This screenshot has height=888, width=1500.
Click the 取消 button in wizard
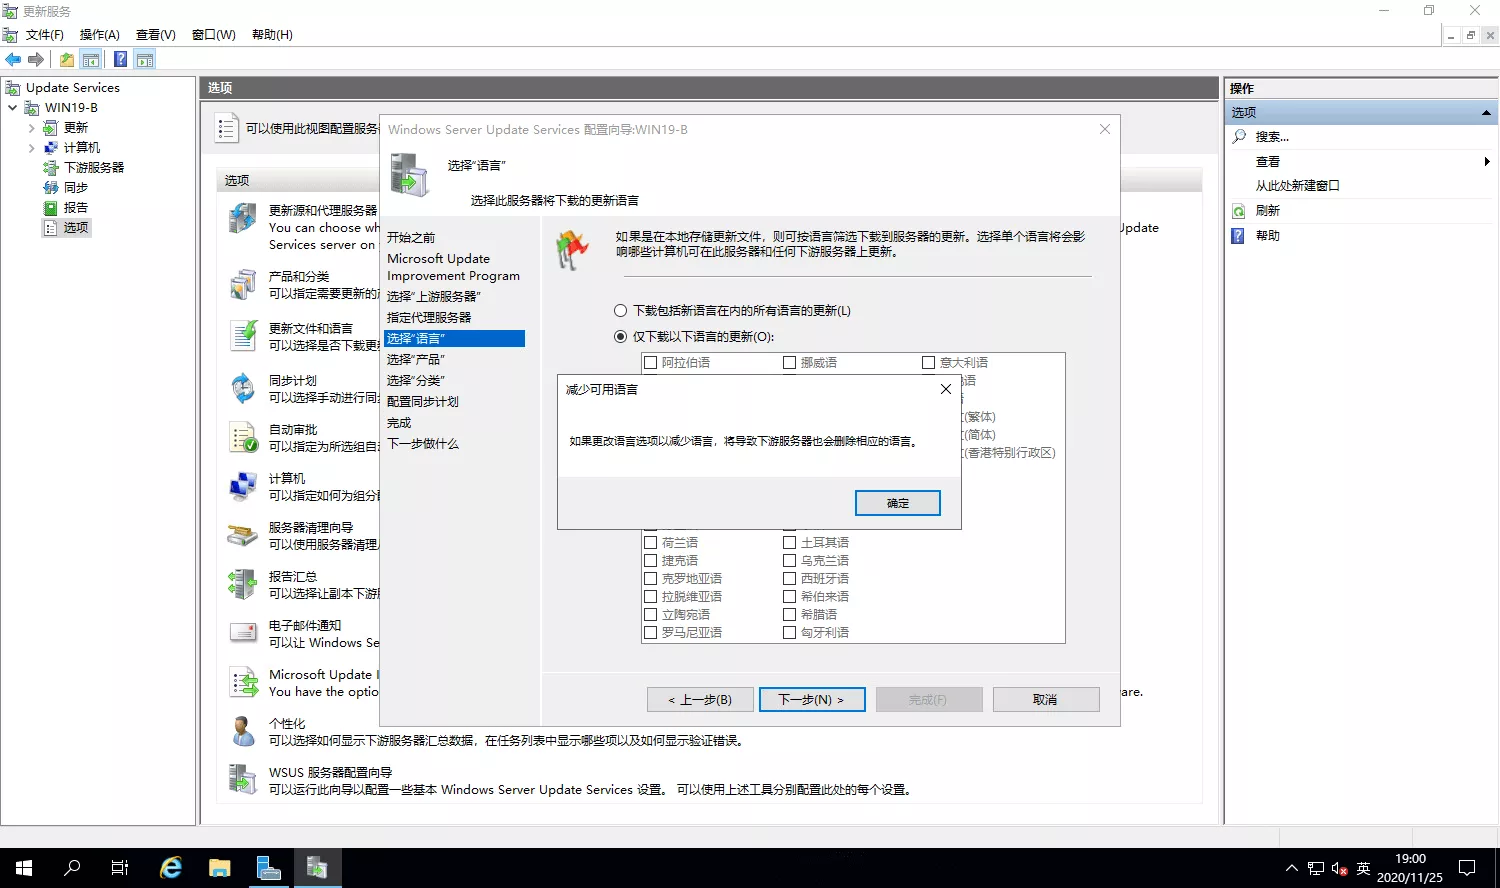point(1045,700)
